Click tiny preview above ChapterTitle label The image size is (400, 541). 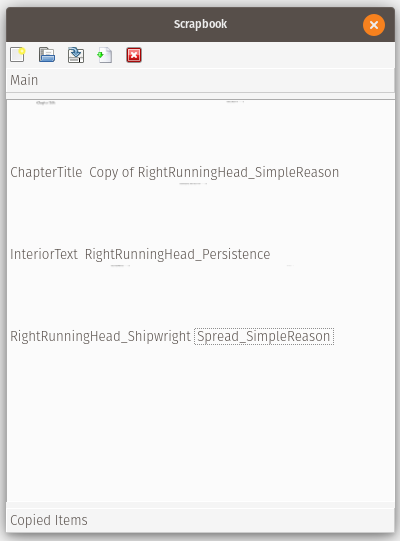click(46, 102)
